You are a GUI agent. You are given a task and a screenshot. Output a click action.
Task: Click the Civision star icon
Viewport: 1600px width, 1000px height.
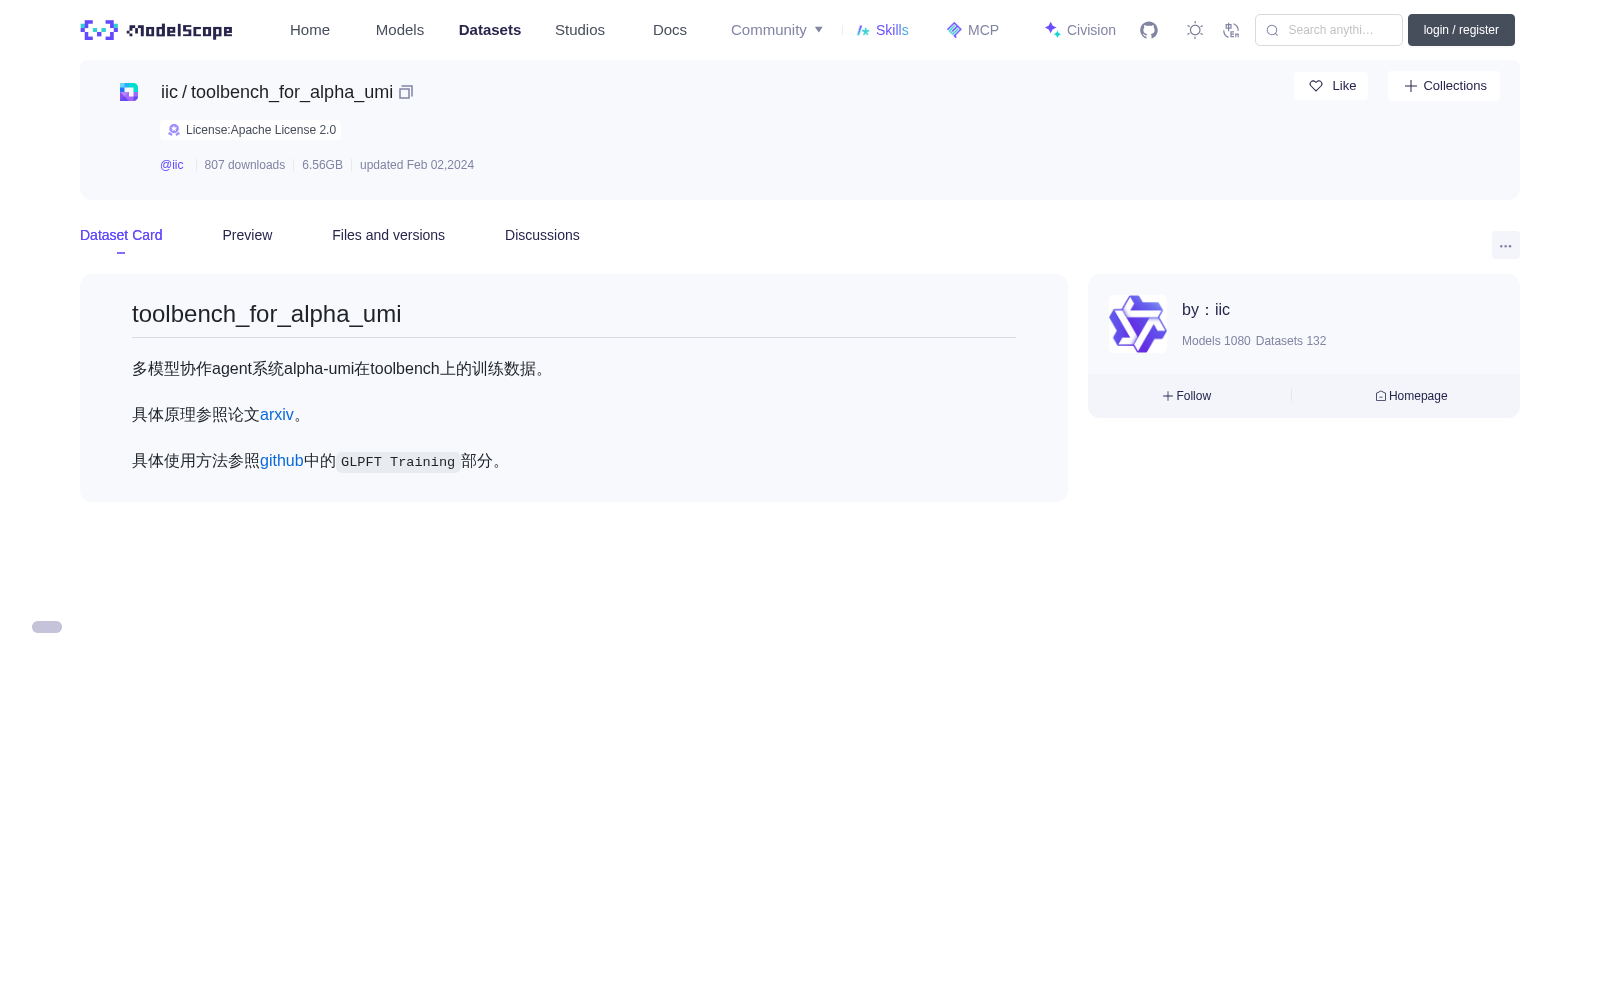tap(1052, 30)
